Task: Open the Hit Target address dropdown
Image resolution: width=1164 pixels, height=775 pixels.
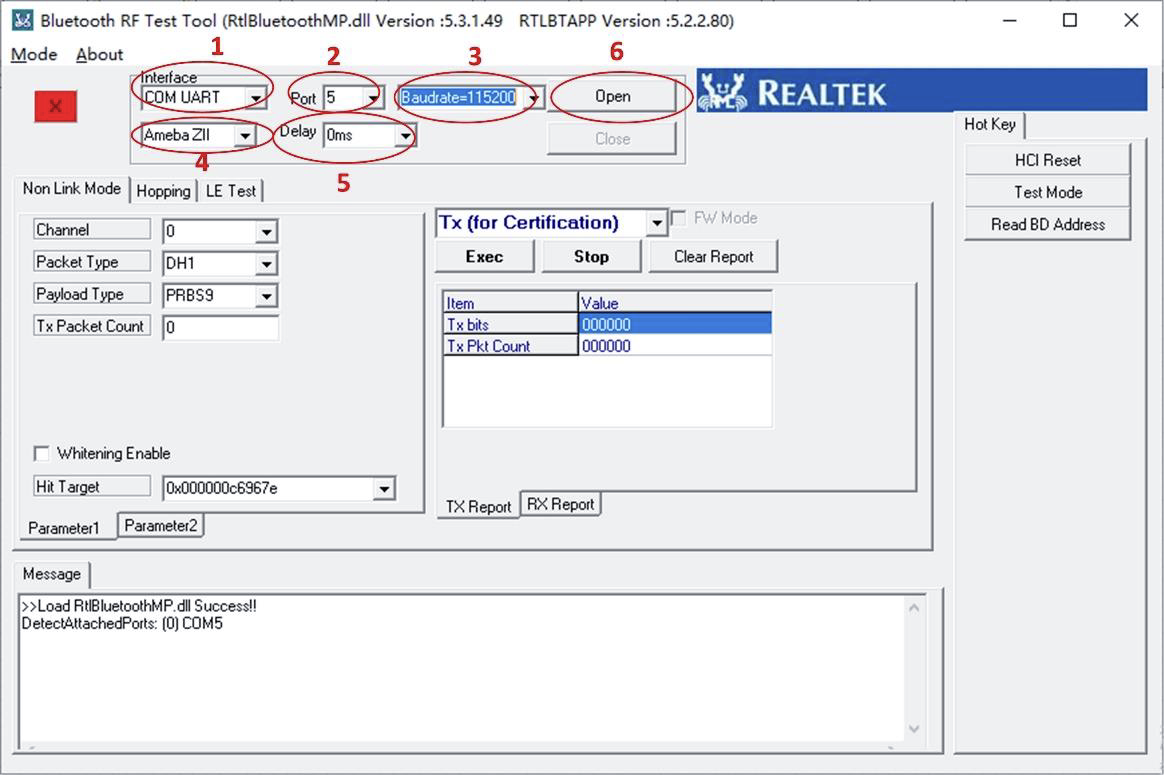Action: tap(384, 488)
